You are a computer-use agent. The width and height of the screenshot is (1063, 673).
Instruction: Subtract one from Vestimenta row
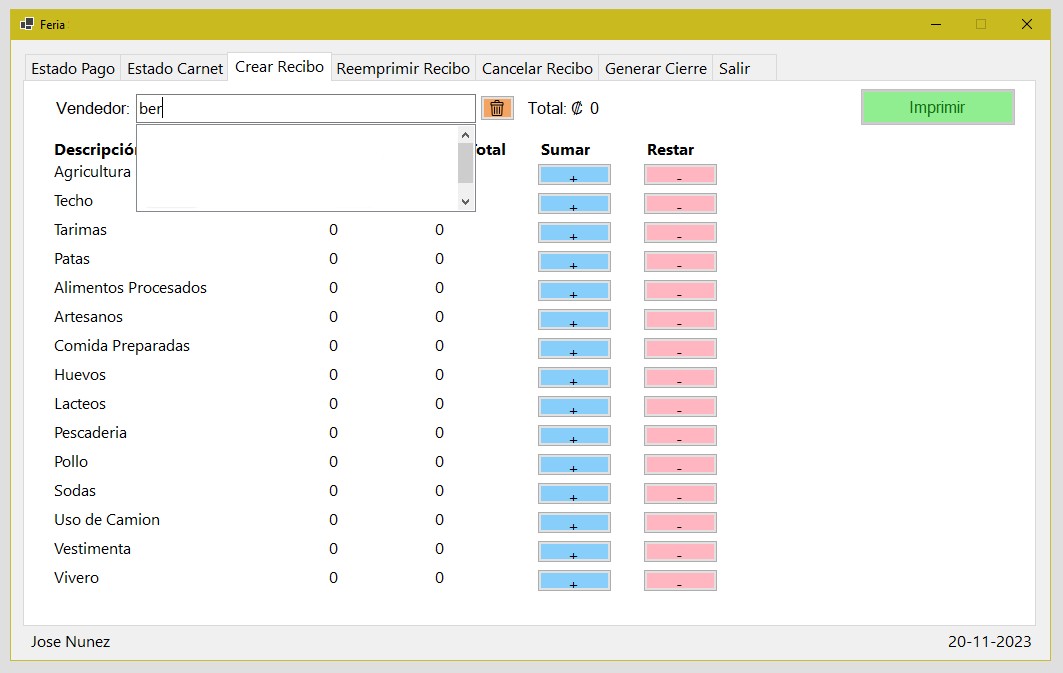click(680, 552)
